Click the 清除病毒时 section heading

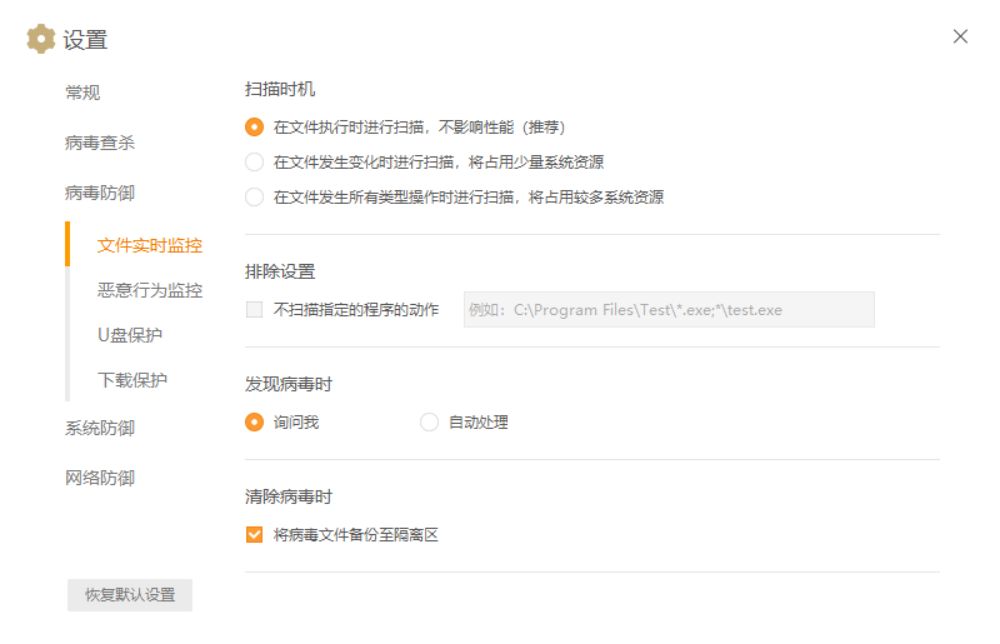288,497
